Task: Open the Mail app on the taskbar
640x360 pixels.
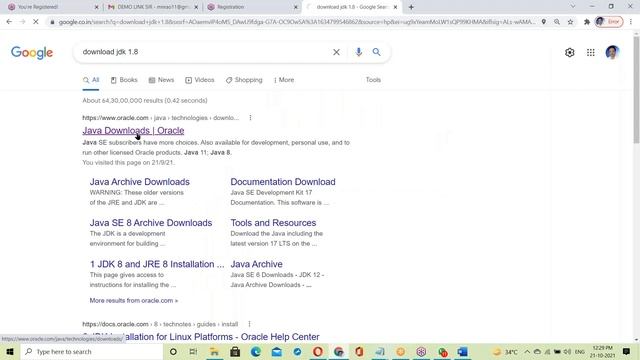Action: [x=277, y=352]
